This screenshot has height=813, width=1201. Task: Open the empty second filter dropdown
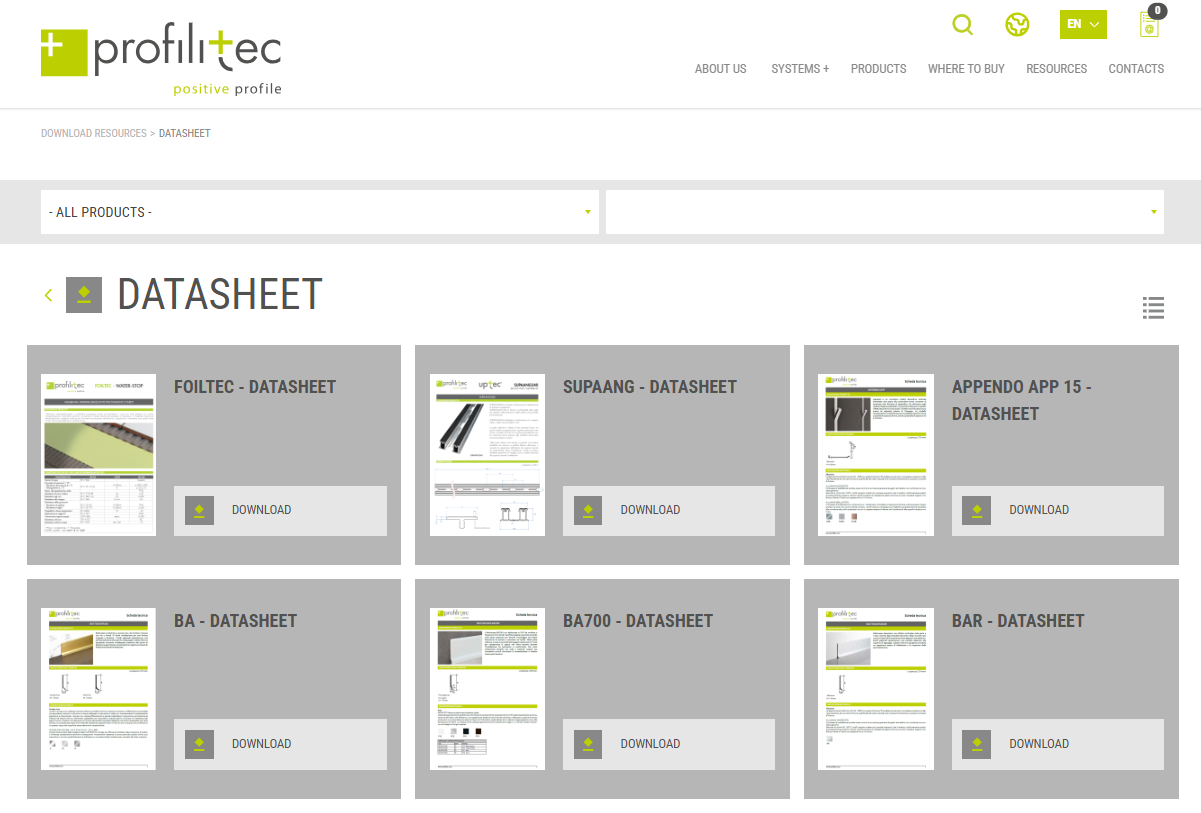click(x=884, y=212)
